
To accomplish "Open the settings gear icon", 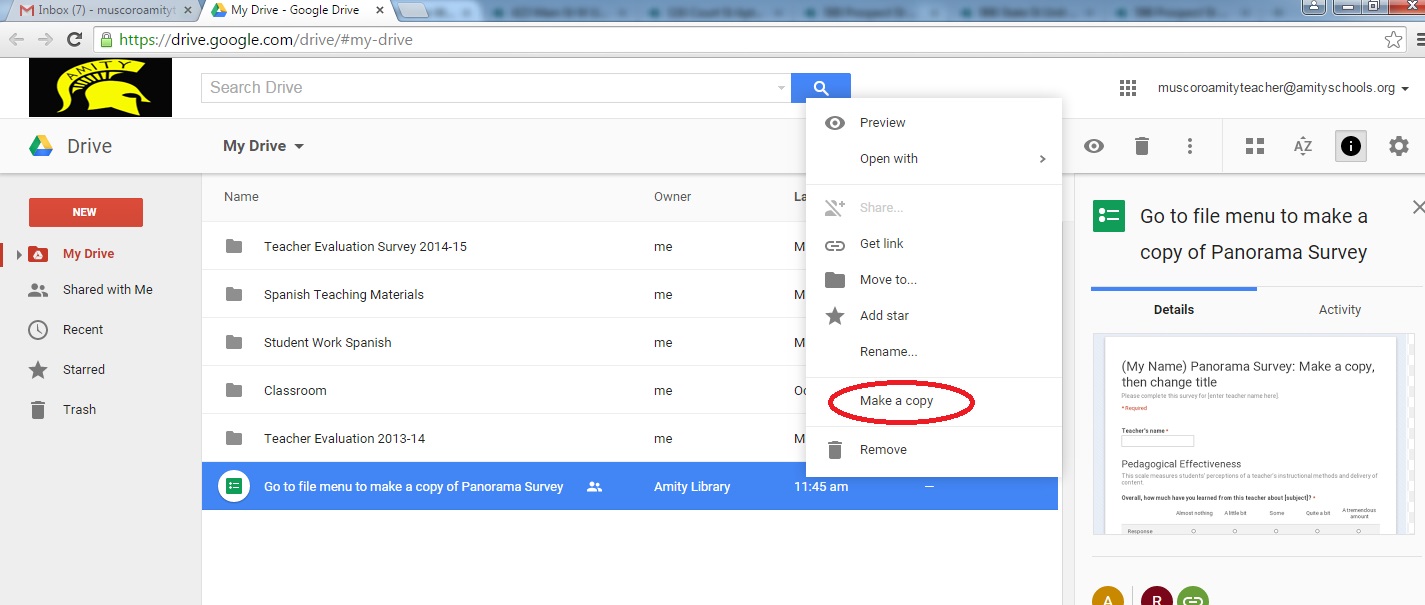I will (x=1399, y=146).
